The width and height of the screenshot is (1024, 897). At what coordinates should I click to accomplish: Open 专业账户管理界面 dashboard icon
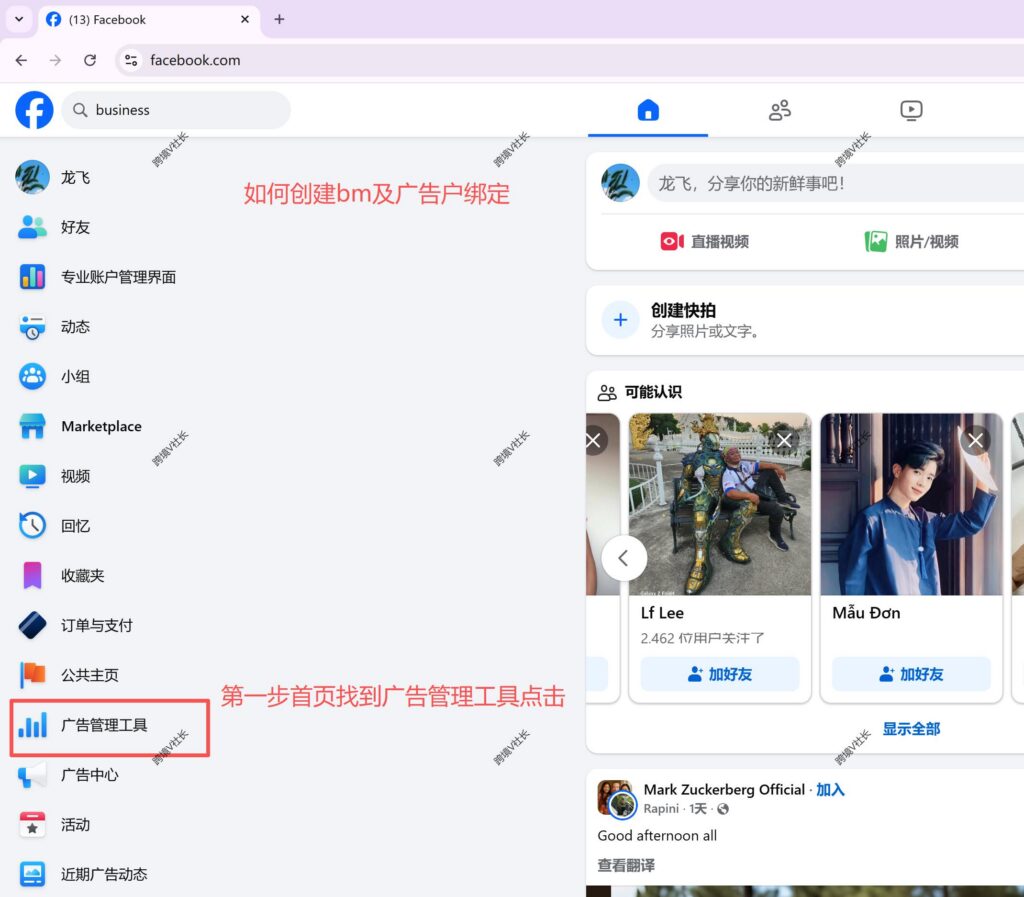coord(32,277)
